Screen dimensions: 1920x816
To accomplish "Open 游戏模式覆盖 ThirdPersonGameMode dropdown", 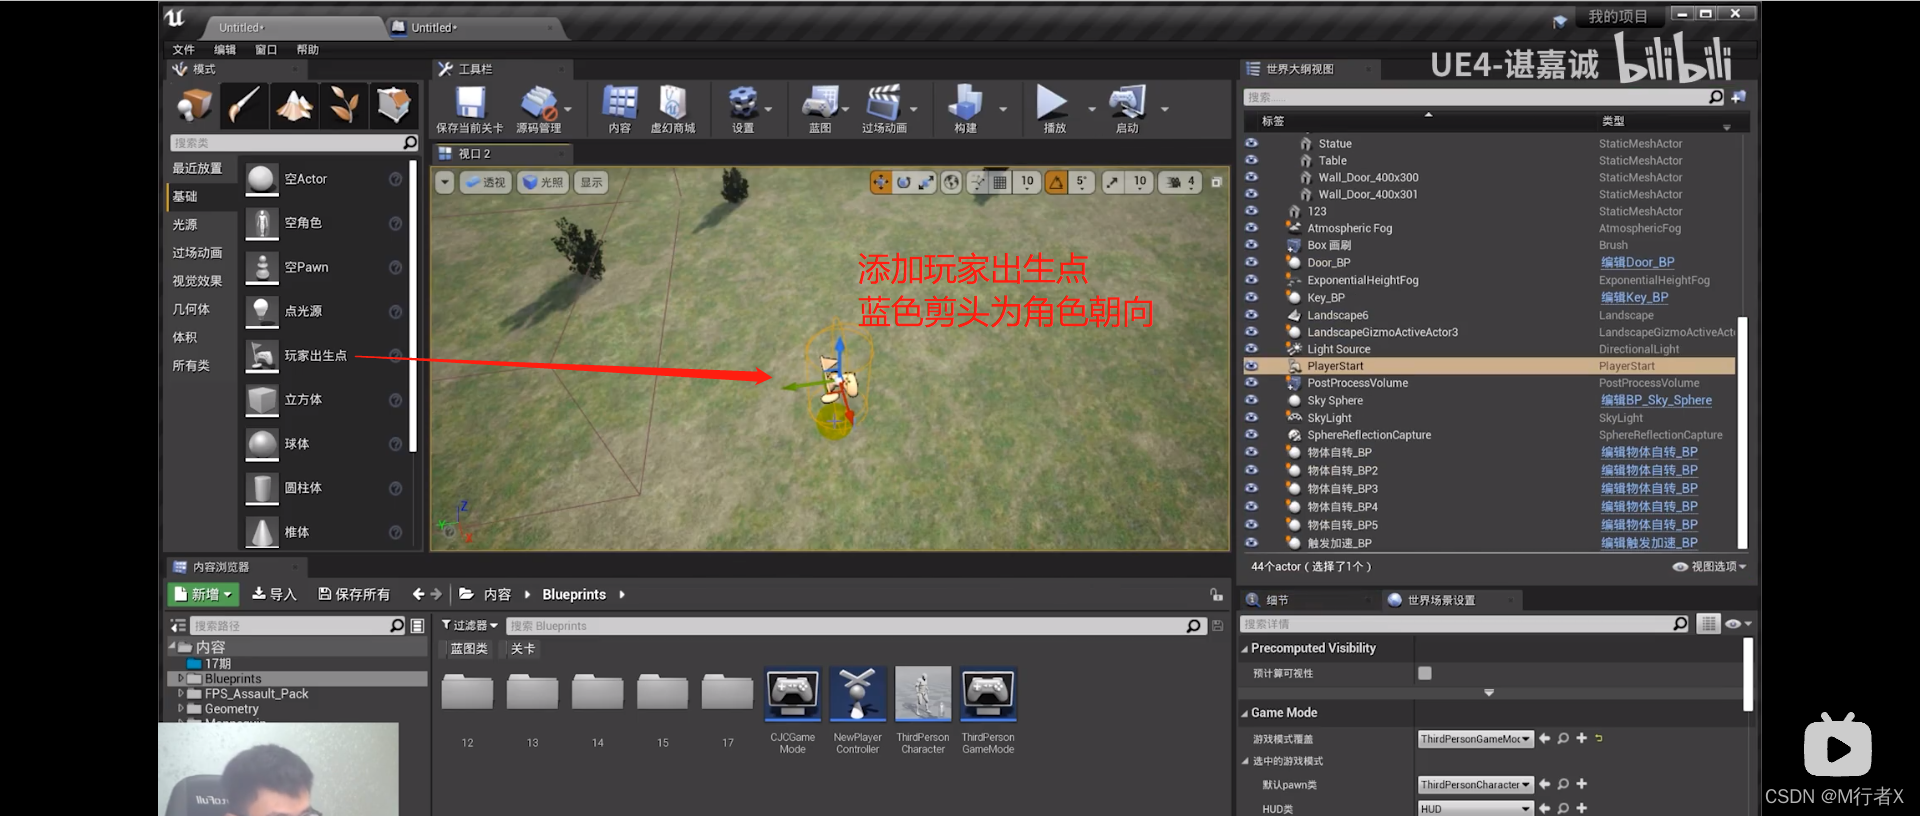I will pos(1475,739).
